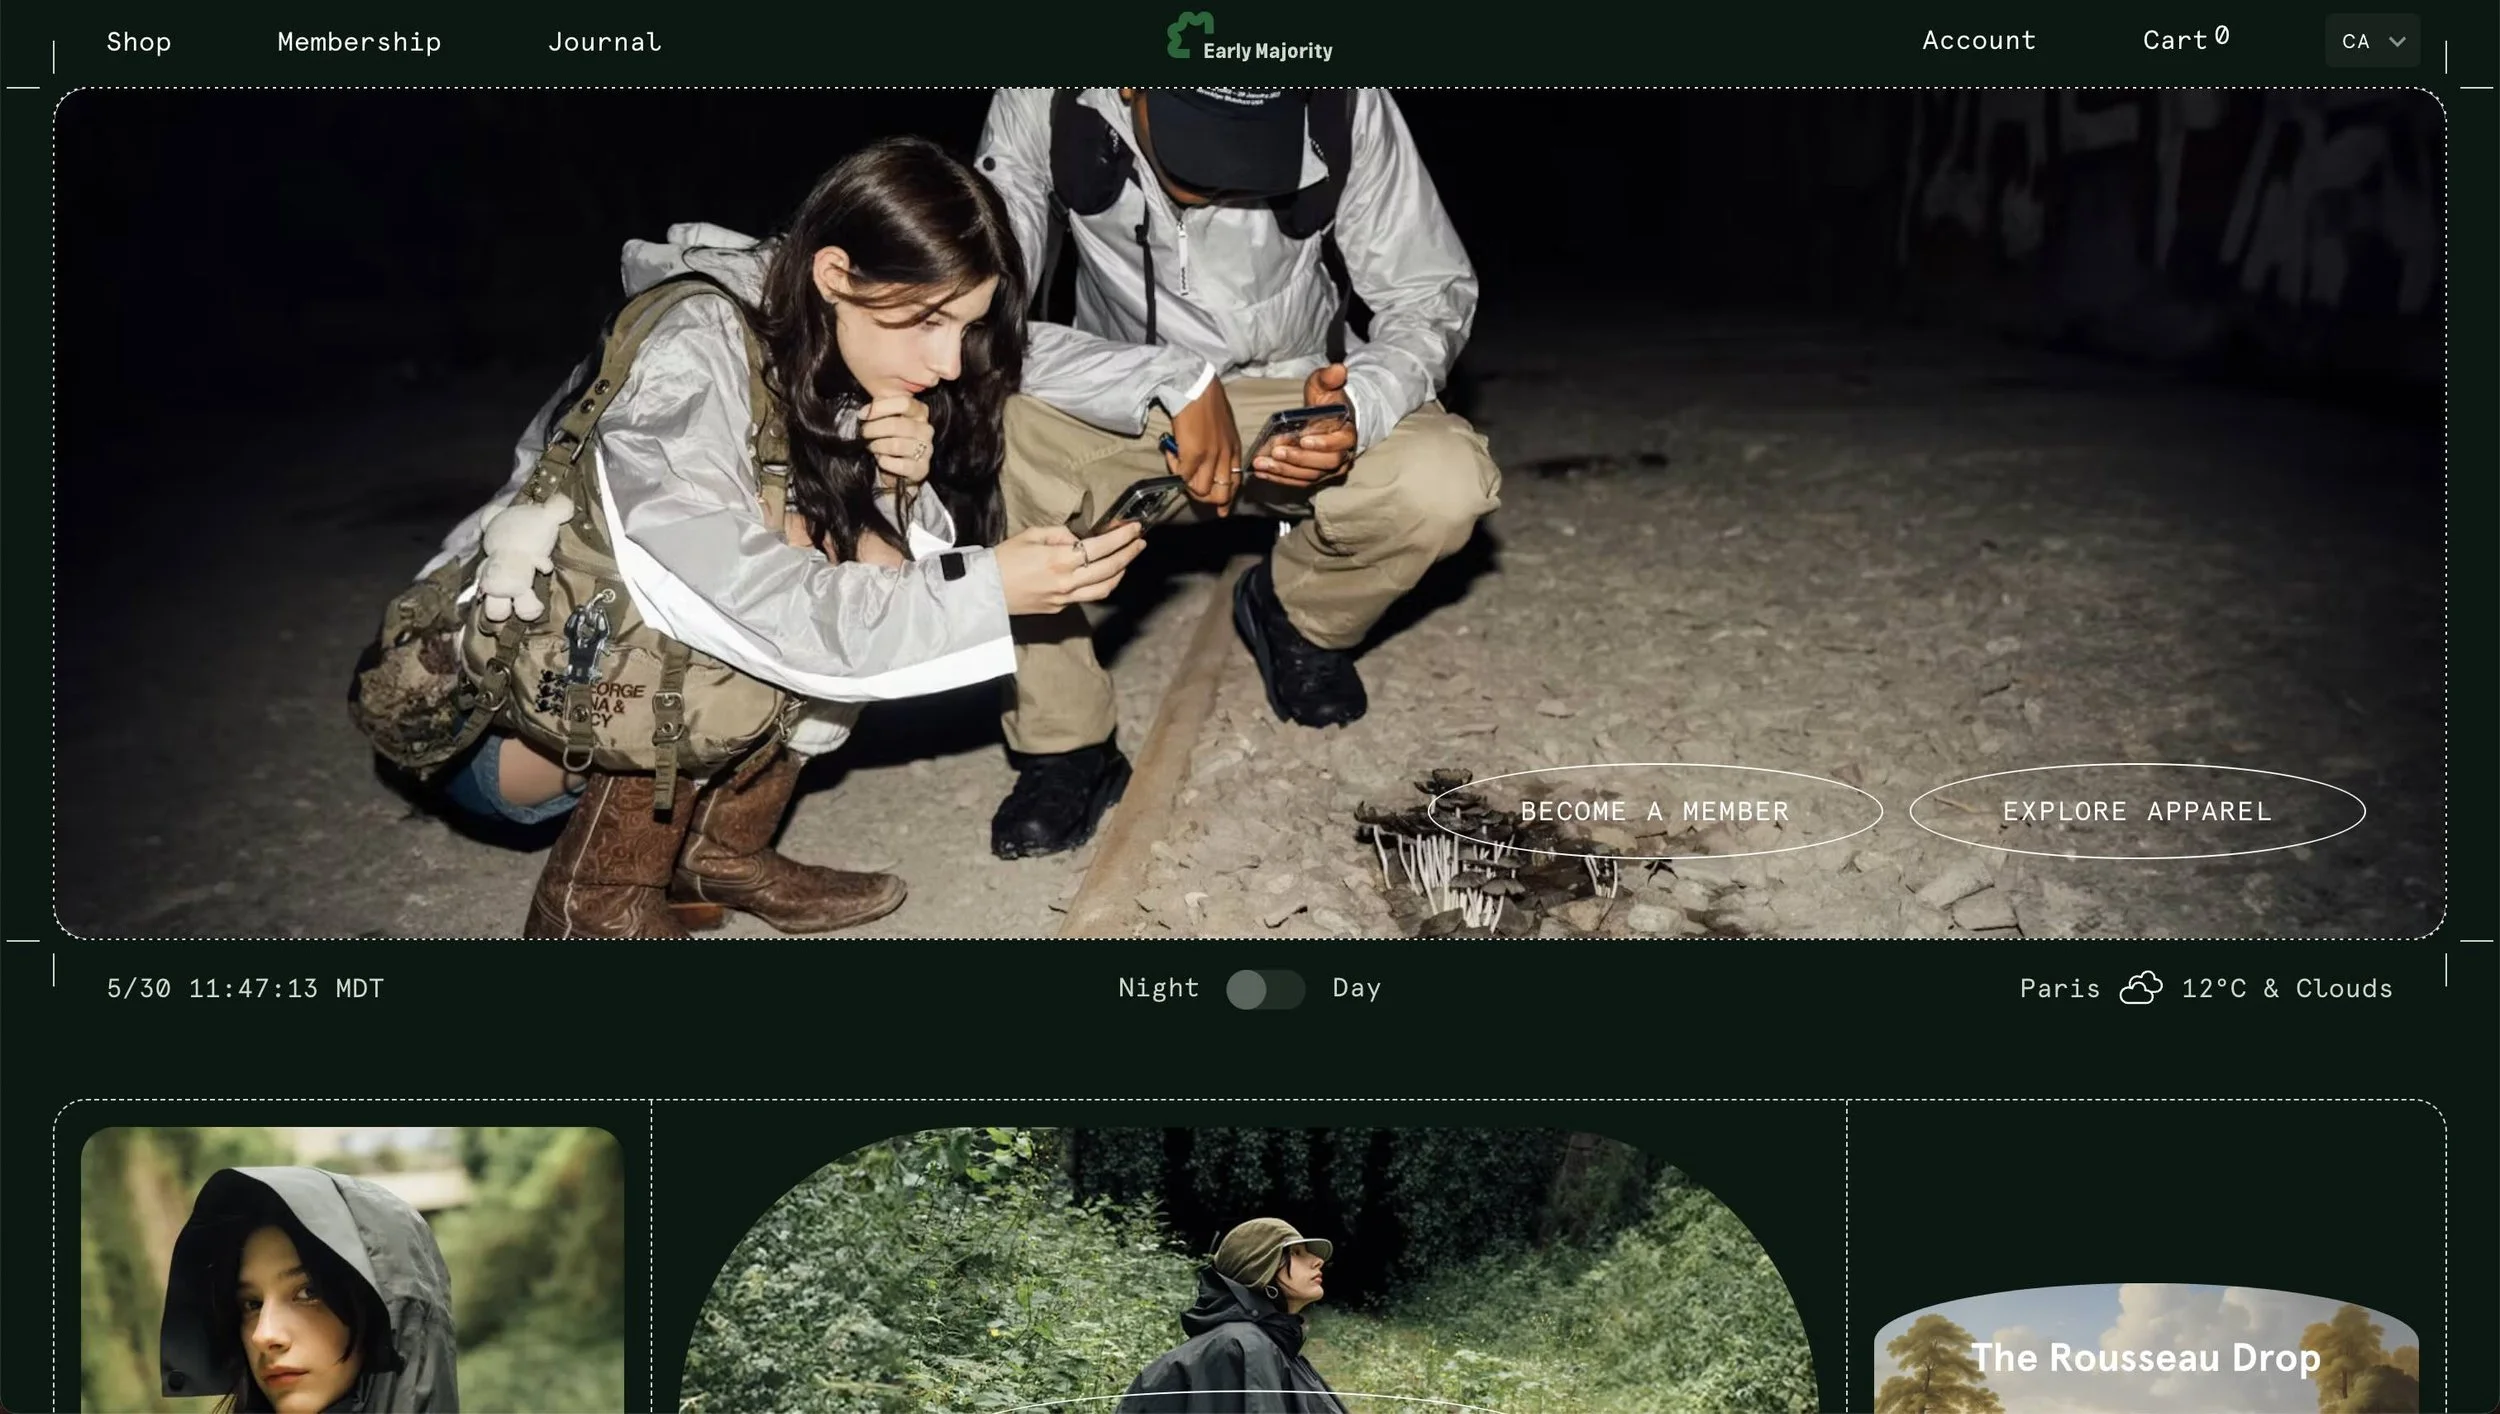Select the Day mode label
Image resolution: width=2500 pixels, height=1414 pixels.
1356,988
